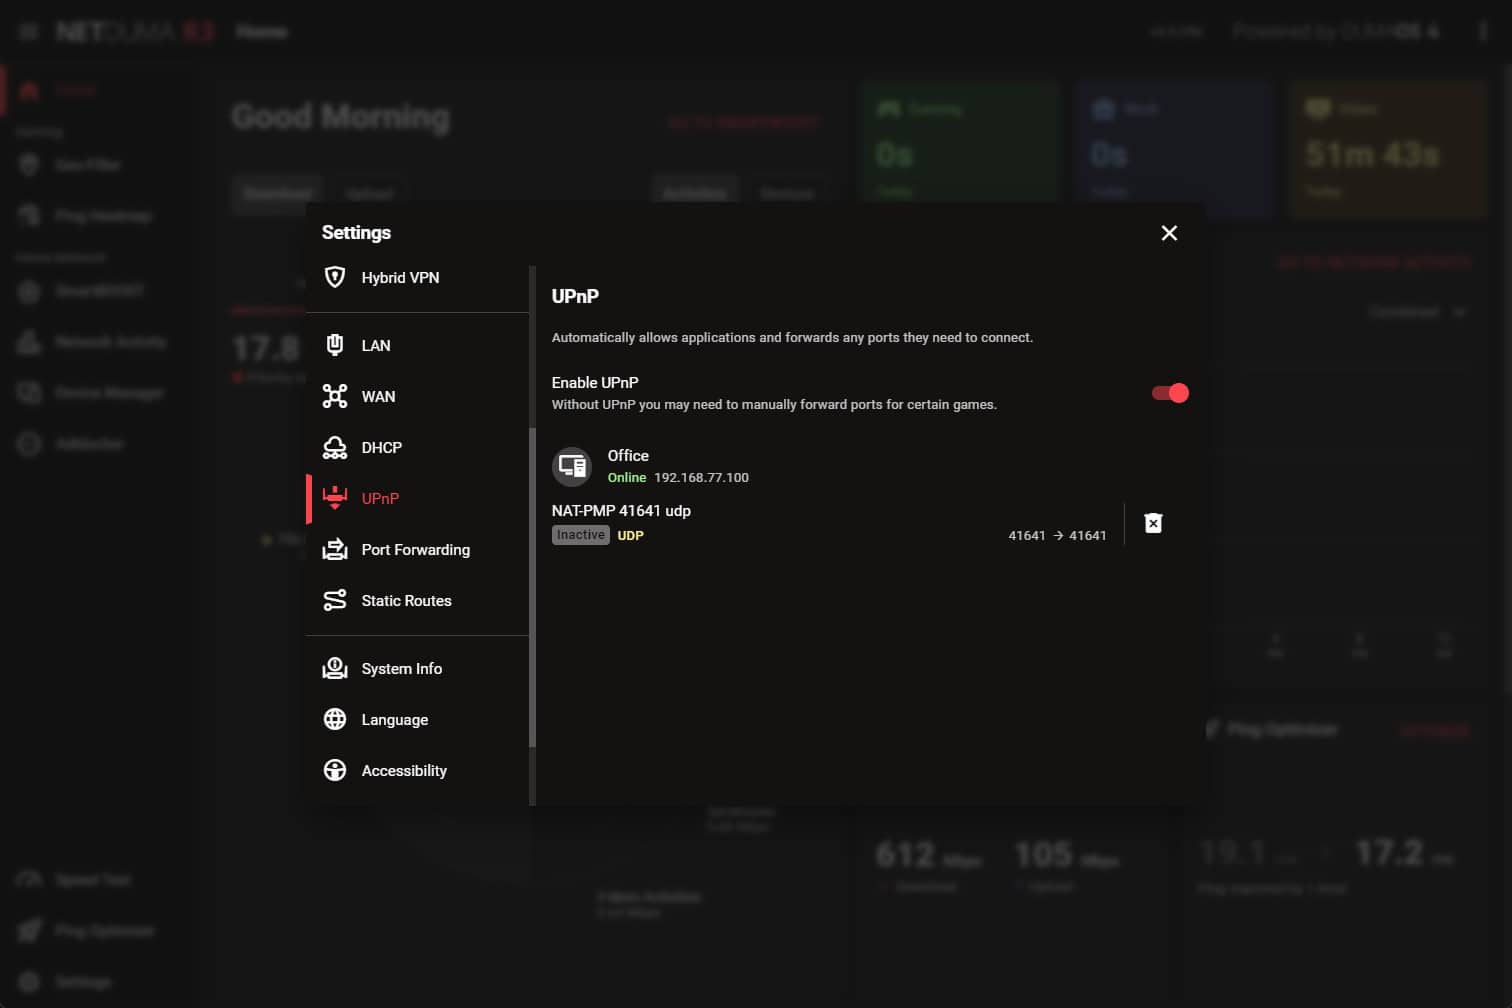1512x1008 pixels.
Task: Click the Office IP address 192.168.77.100
Action: coord(701,477)
